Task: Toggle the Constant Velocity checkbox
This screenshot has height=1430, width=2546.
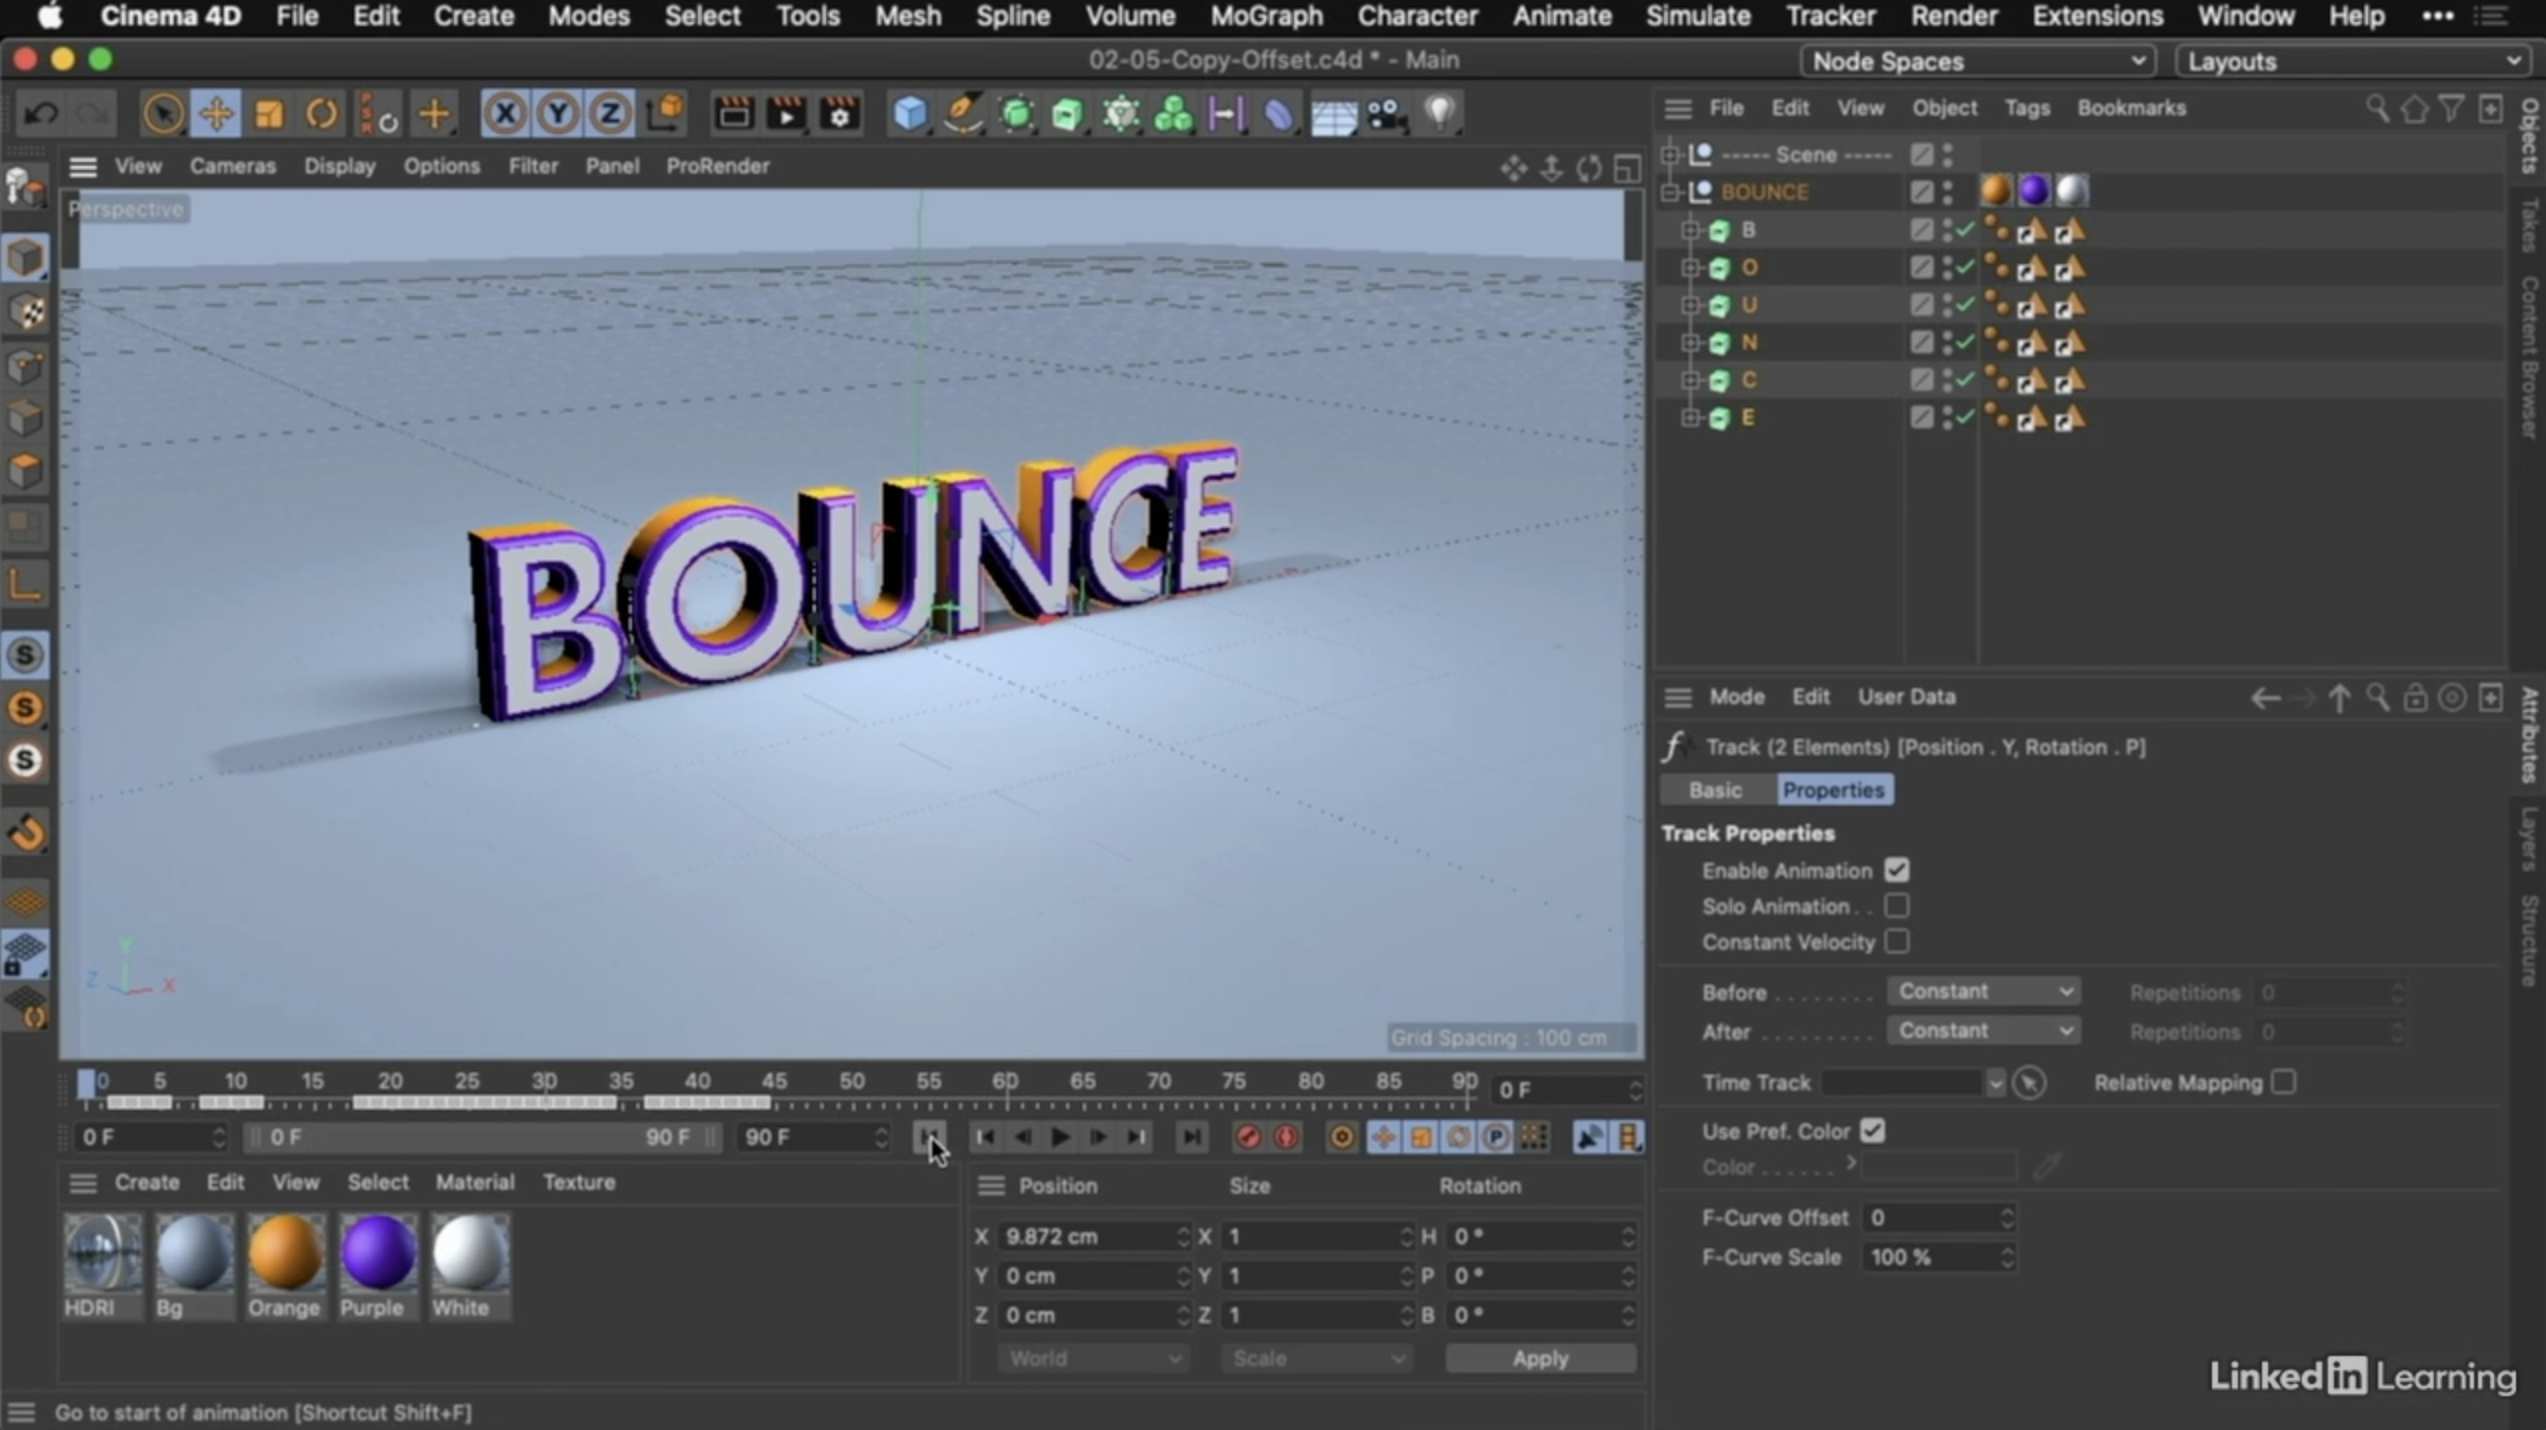Action: coord(1897,942)
